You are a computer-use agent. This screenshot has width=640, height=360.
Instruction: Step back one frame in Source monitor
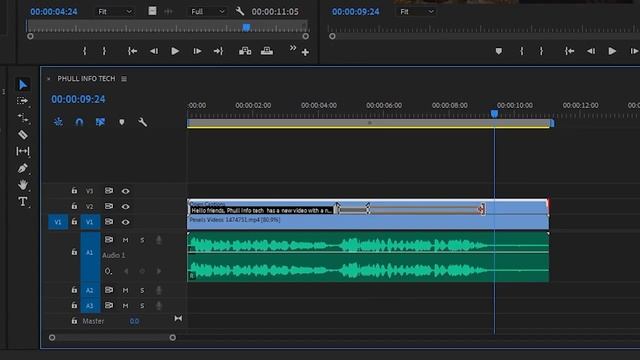(x=154, y=51)
